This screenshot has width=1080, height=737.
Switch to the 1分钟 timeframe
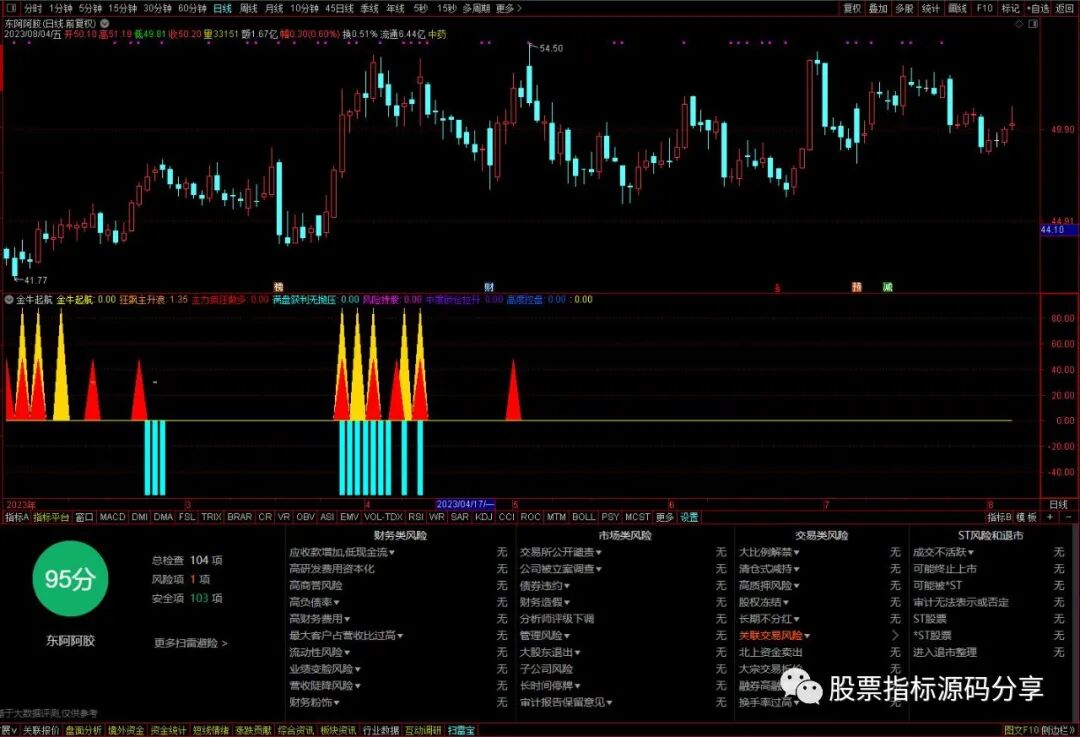pyautogui.click(x=61, y=8)
